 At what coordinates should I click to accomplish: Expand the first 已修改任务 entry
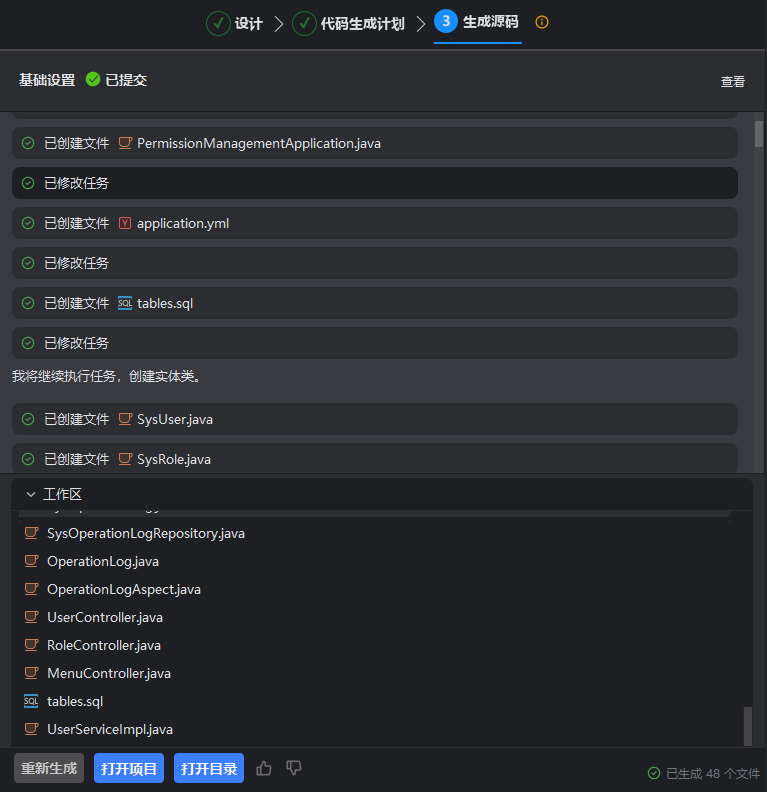[x=374, y=183]
